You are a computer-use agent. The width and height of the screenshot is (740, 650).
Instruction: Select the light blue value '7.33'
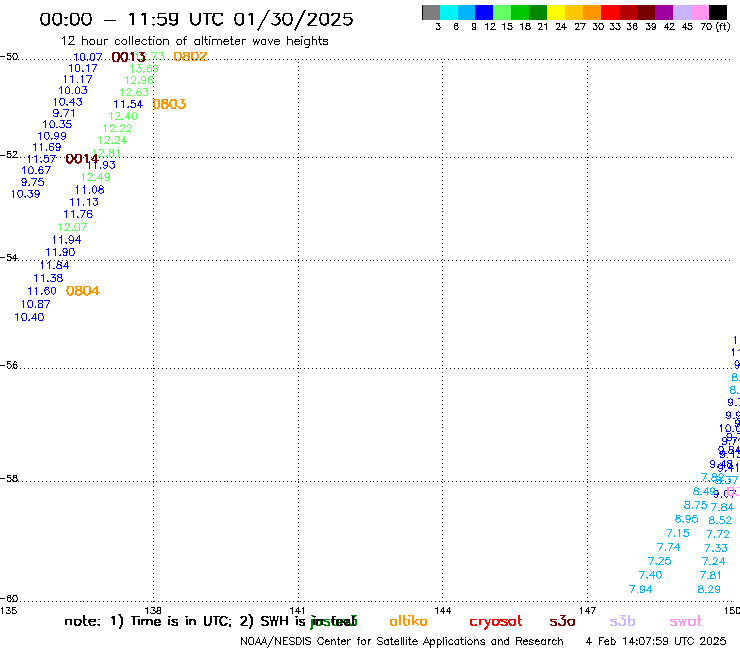click(x=716, y=548)
